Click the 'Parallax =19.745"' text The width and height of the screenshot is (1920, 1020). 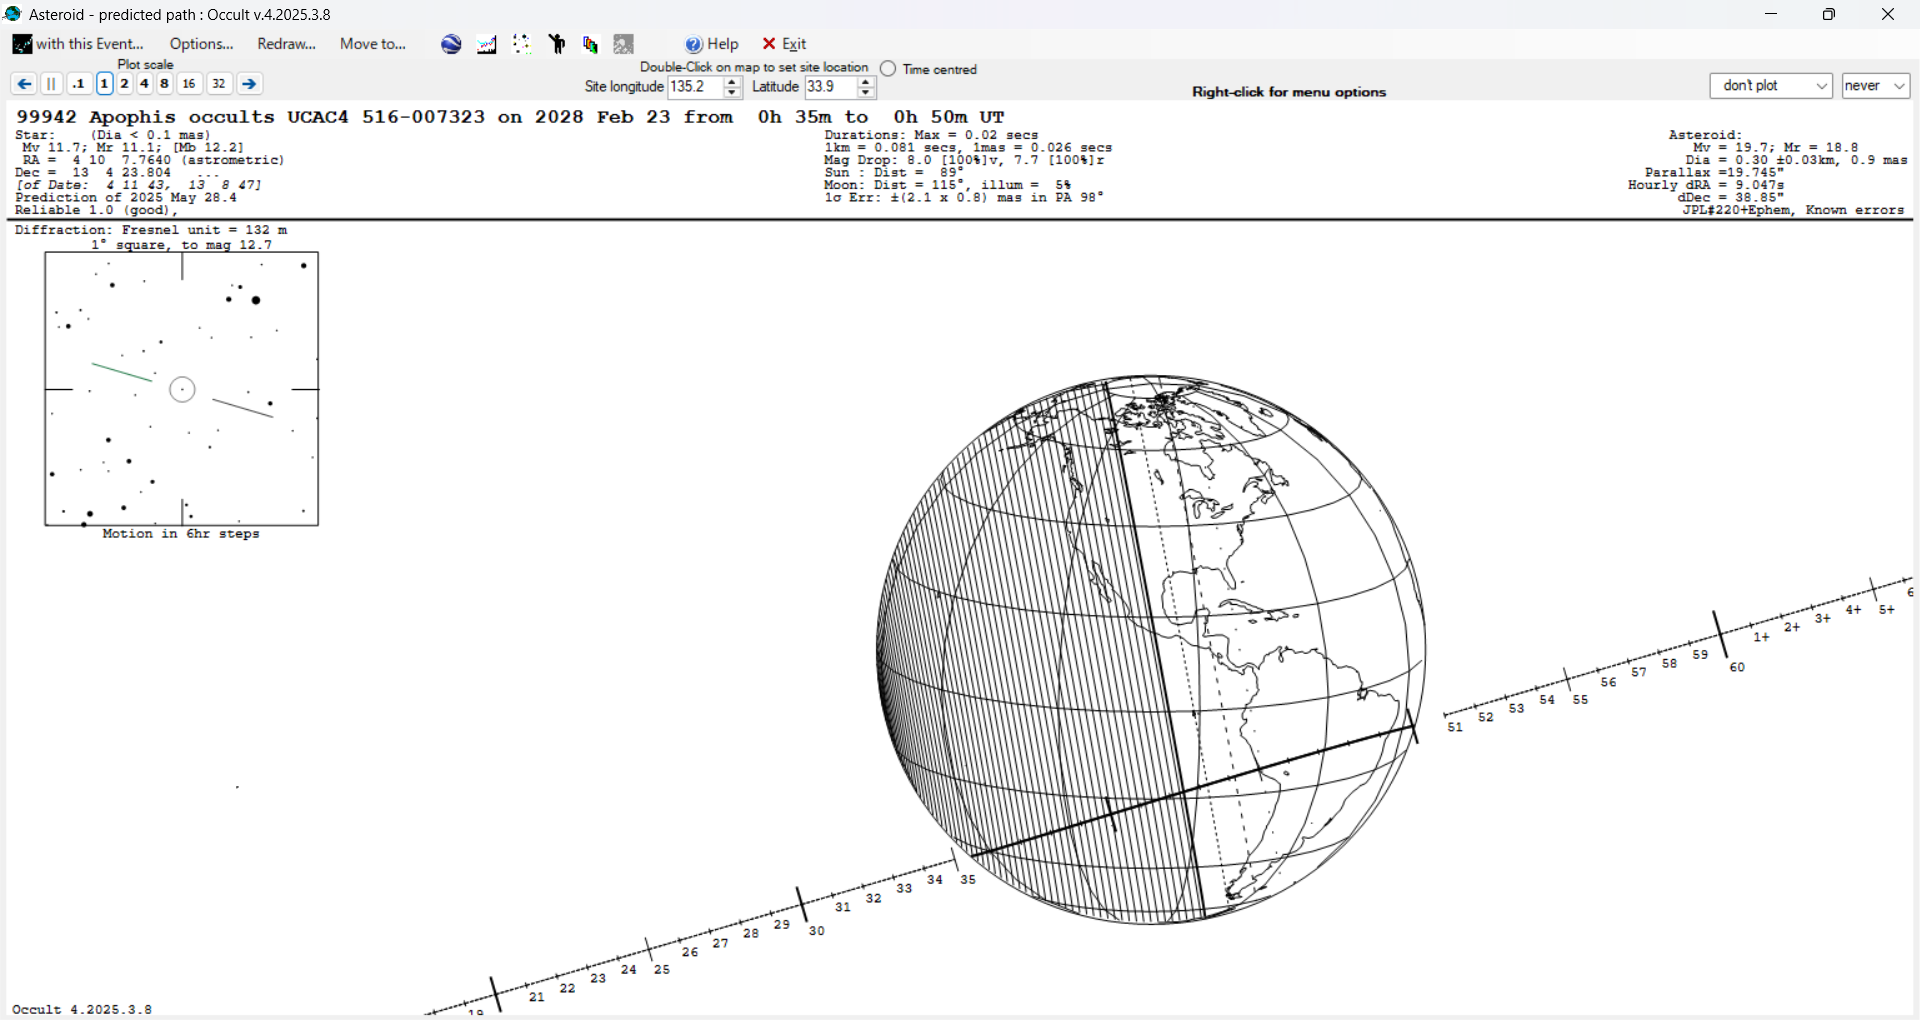[x=1714, y=173]
